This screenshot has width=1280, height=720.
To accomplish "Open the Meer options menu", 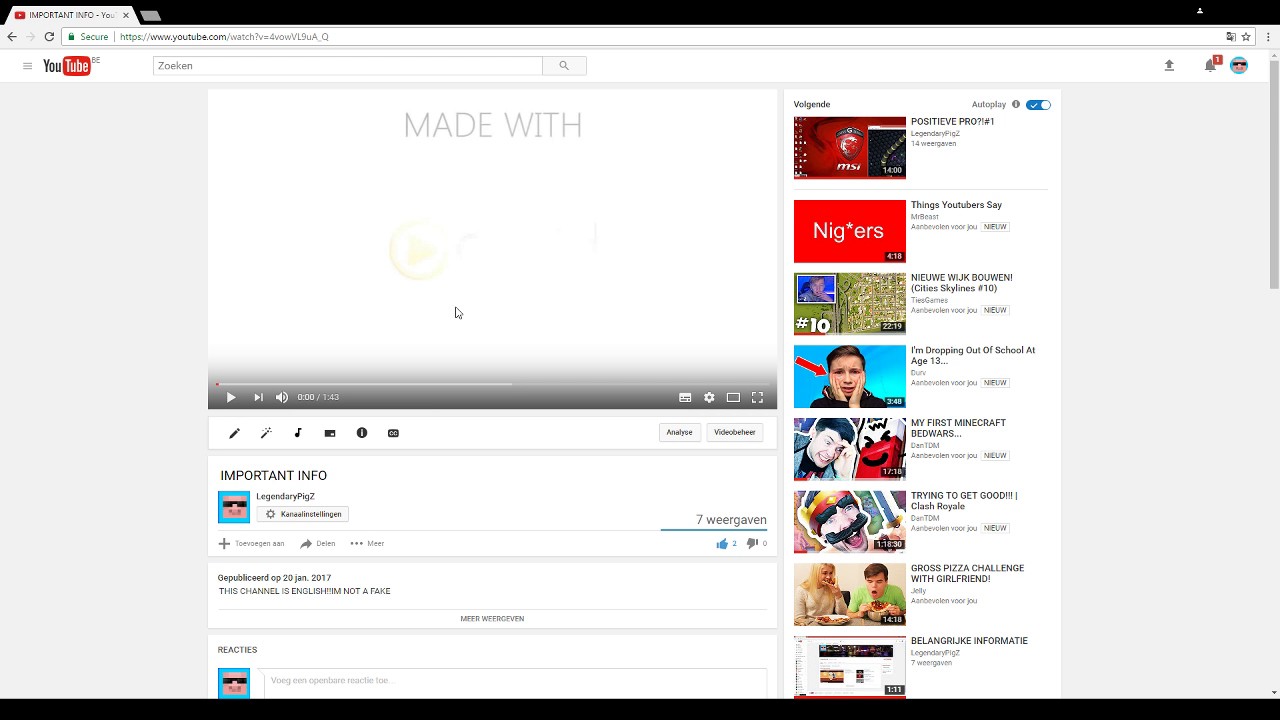I will [367, 544].
